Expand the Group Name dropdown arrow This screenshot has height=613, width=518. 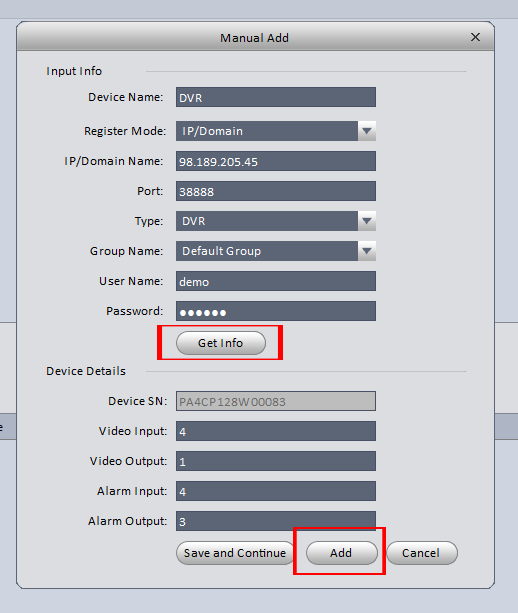click(x=367, y=251)
